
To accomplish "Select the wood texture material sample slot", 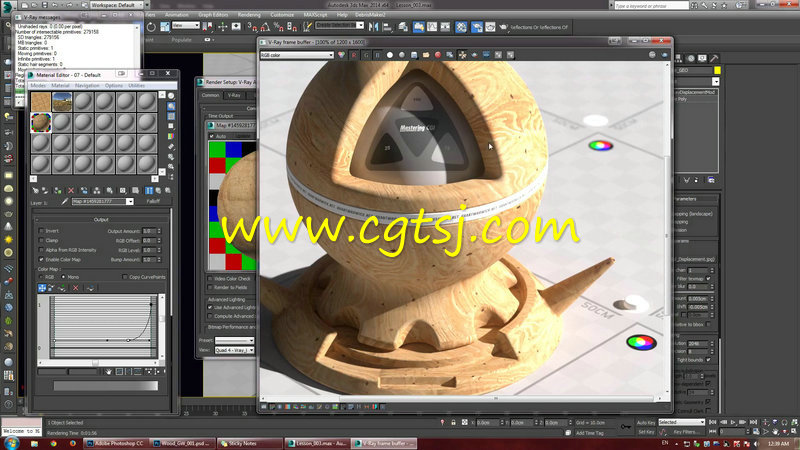I will 41,102.
